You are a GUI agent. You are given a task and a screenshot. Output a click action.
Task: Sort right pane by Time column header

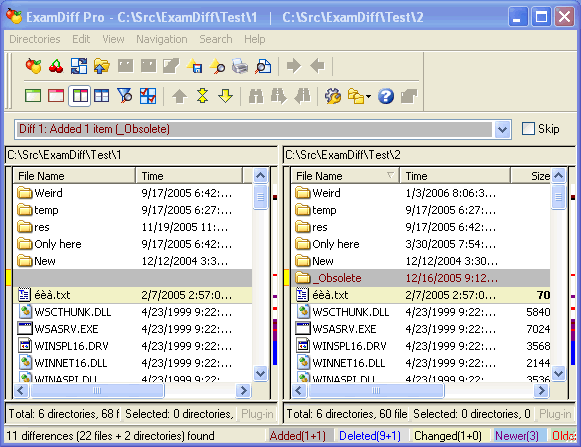455,176
